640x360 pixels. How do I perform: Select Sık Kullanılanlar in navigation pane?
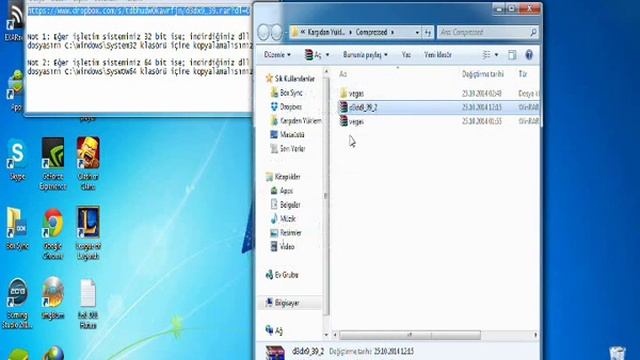tap(291, 78)
